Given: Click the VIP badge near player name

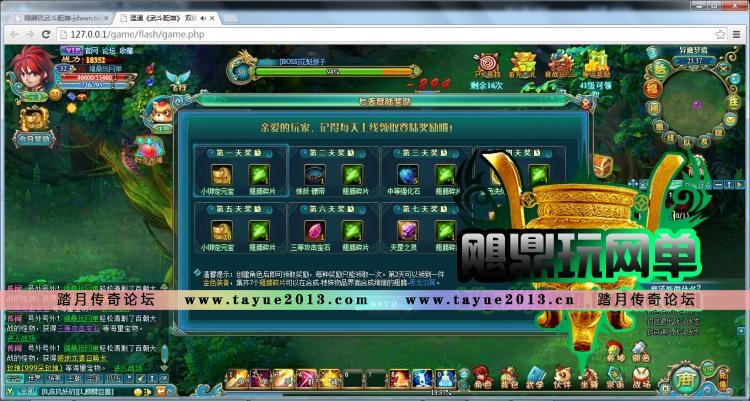Looking at the screenshot, I should coord(72,50).
